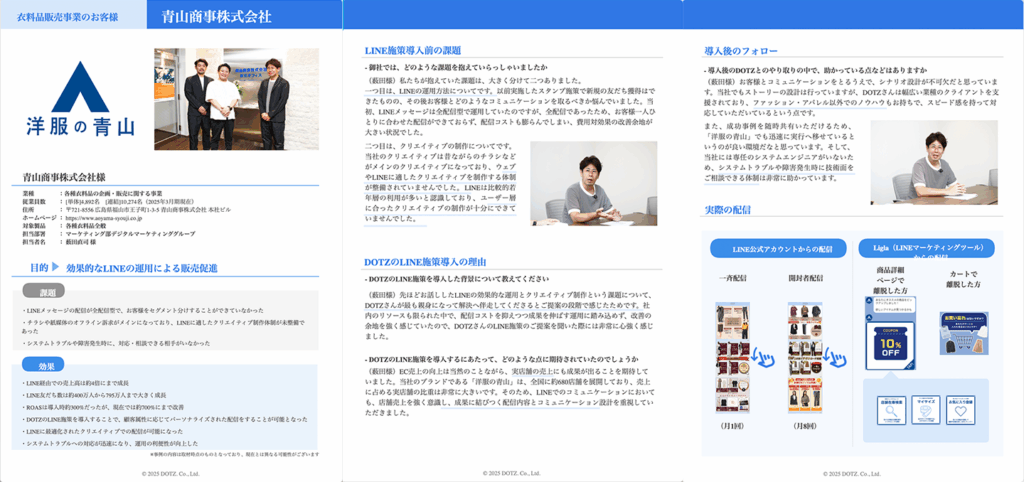
Task: Click the interview photo on the right page
Action: pyautogui.click(x=933, y=162)
